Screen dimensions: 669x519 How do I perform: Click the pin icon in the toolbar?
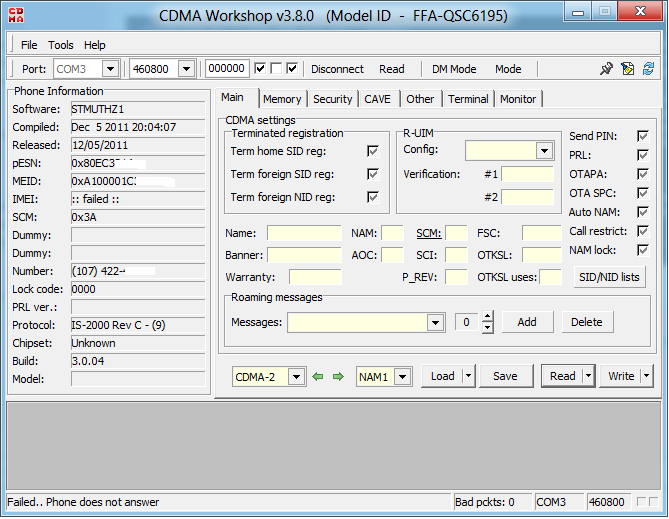point(606,69)
